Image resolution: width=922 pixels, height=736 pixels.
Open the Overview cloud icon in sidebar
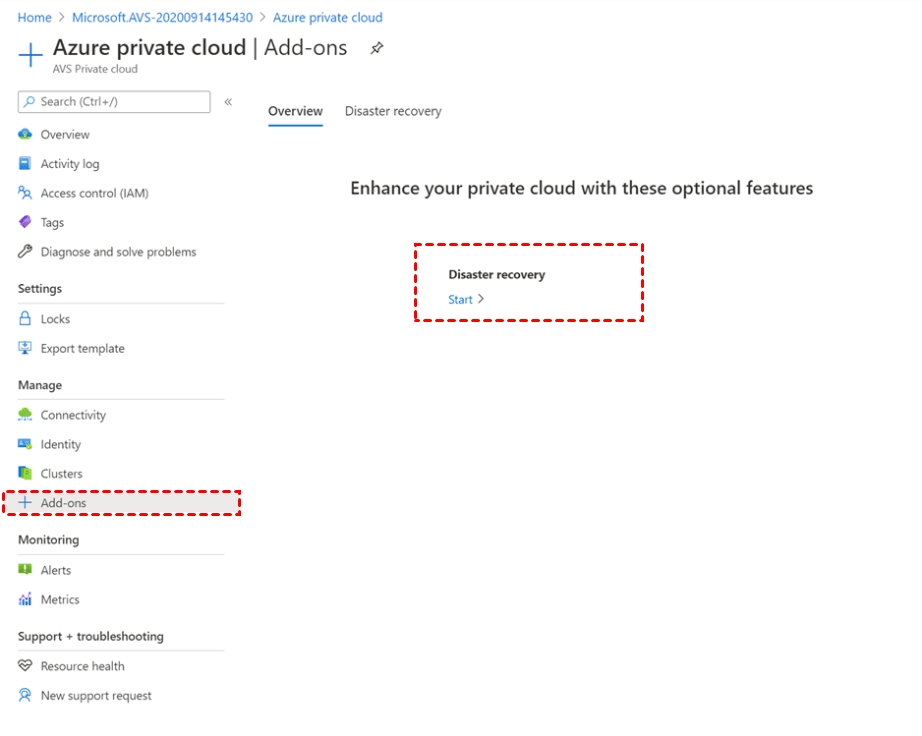pos(25,135)
